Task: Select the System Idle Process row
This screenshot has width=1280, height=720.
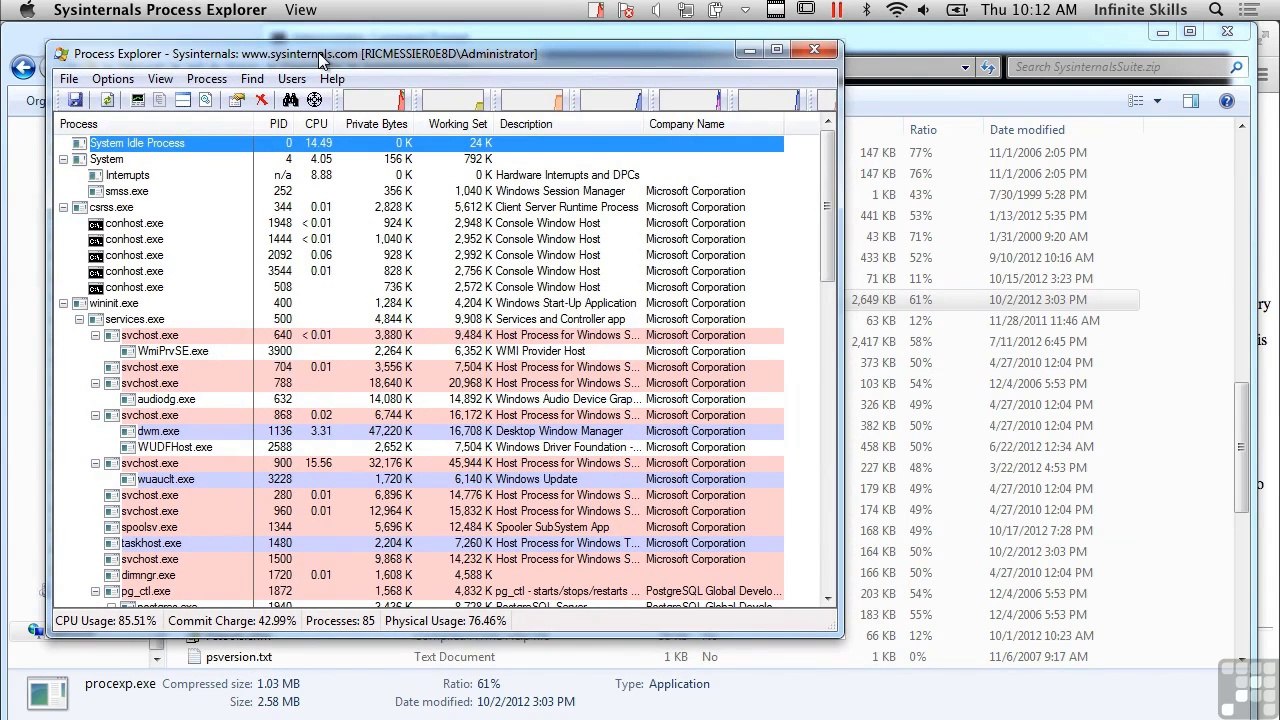Action: (x=420, y=143)
